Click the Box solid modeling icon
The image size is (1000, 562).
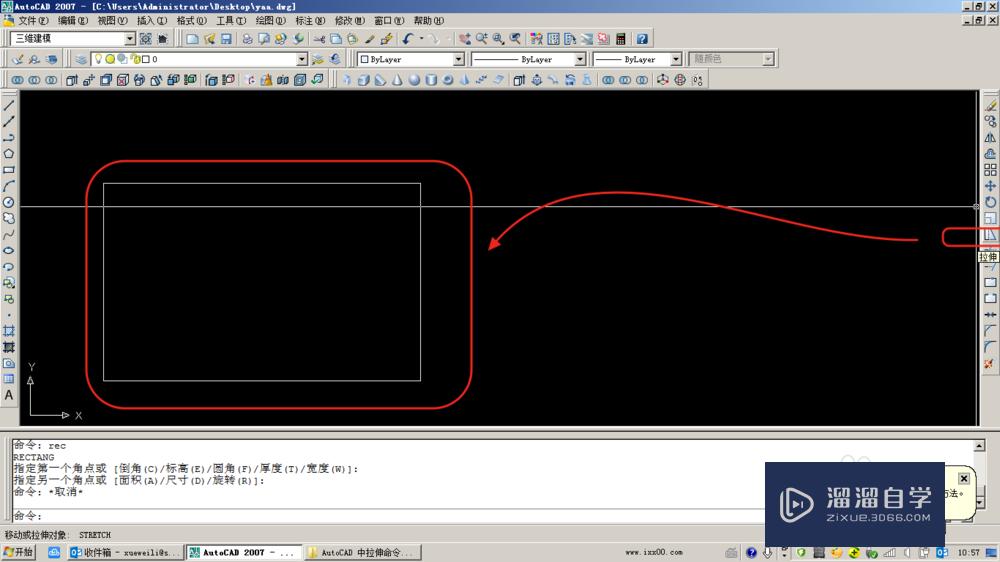coord(364,80)
